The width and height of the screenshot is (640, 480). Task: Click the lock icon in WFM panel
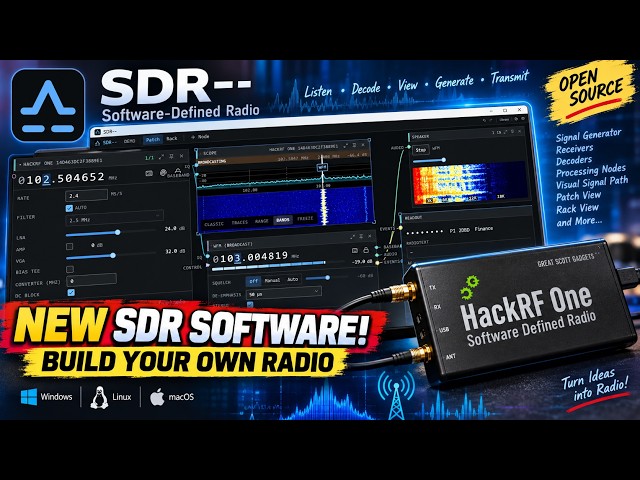click(366, 249)
